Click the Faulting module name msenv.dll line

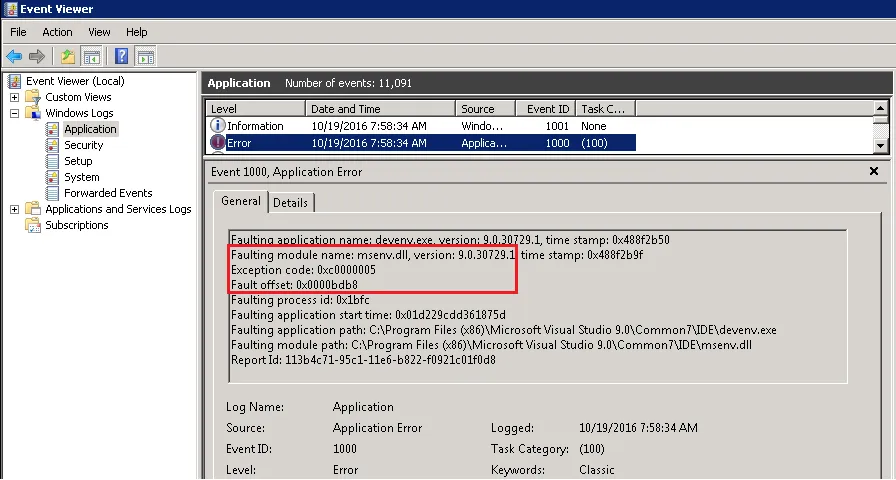pyautogui.click(x=437, y=255)
